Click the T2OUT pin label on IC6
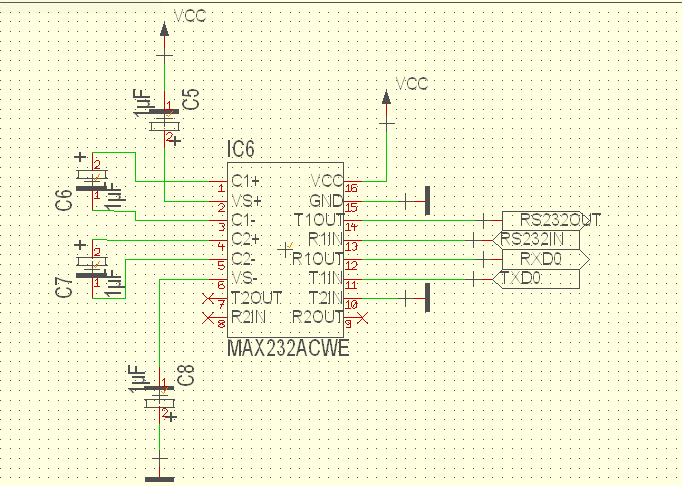The height and width of the screenshot is (486, 682). click(256, 298)
